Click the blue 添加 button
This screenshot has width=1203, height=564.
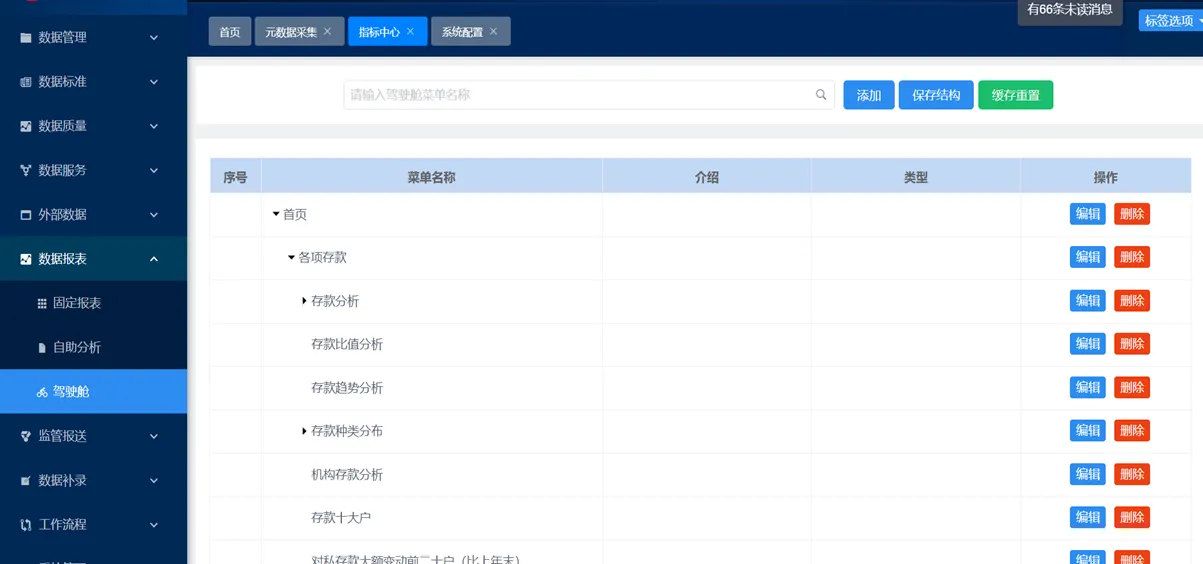click(868, 95)
